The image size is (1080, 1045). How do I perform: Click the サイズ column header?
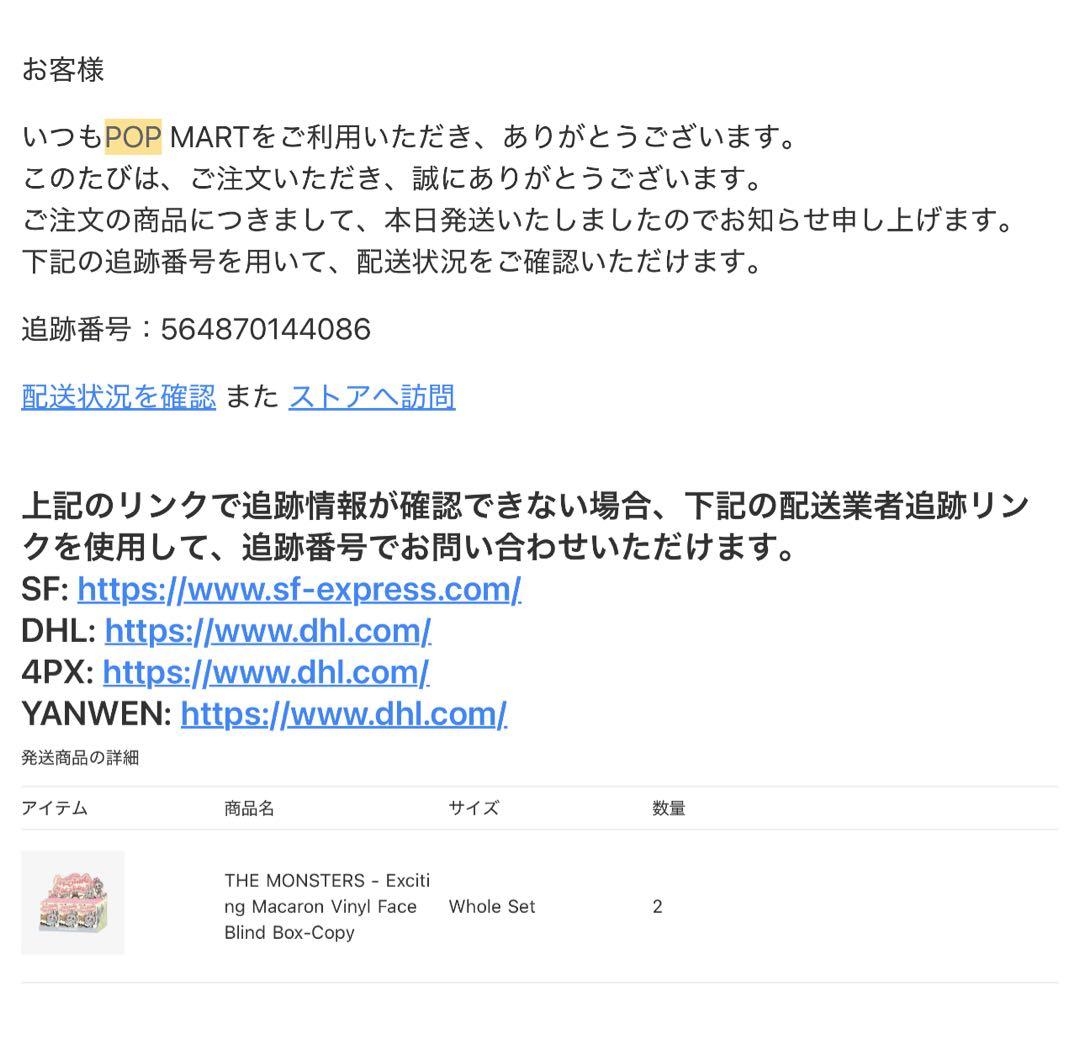click(x=474, y=808)
